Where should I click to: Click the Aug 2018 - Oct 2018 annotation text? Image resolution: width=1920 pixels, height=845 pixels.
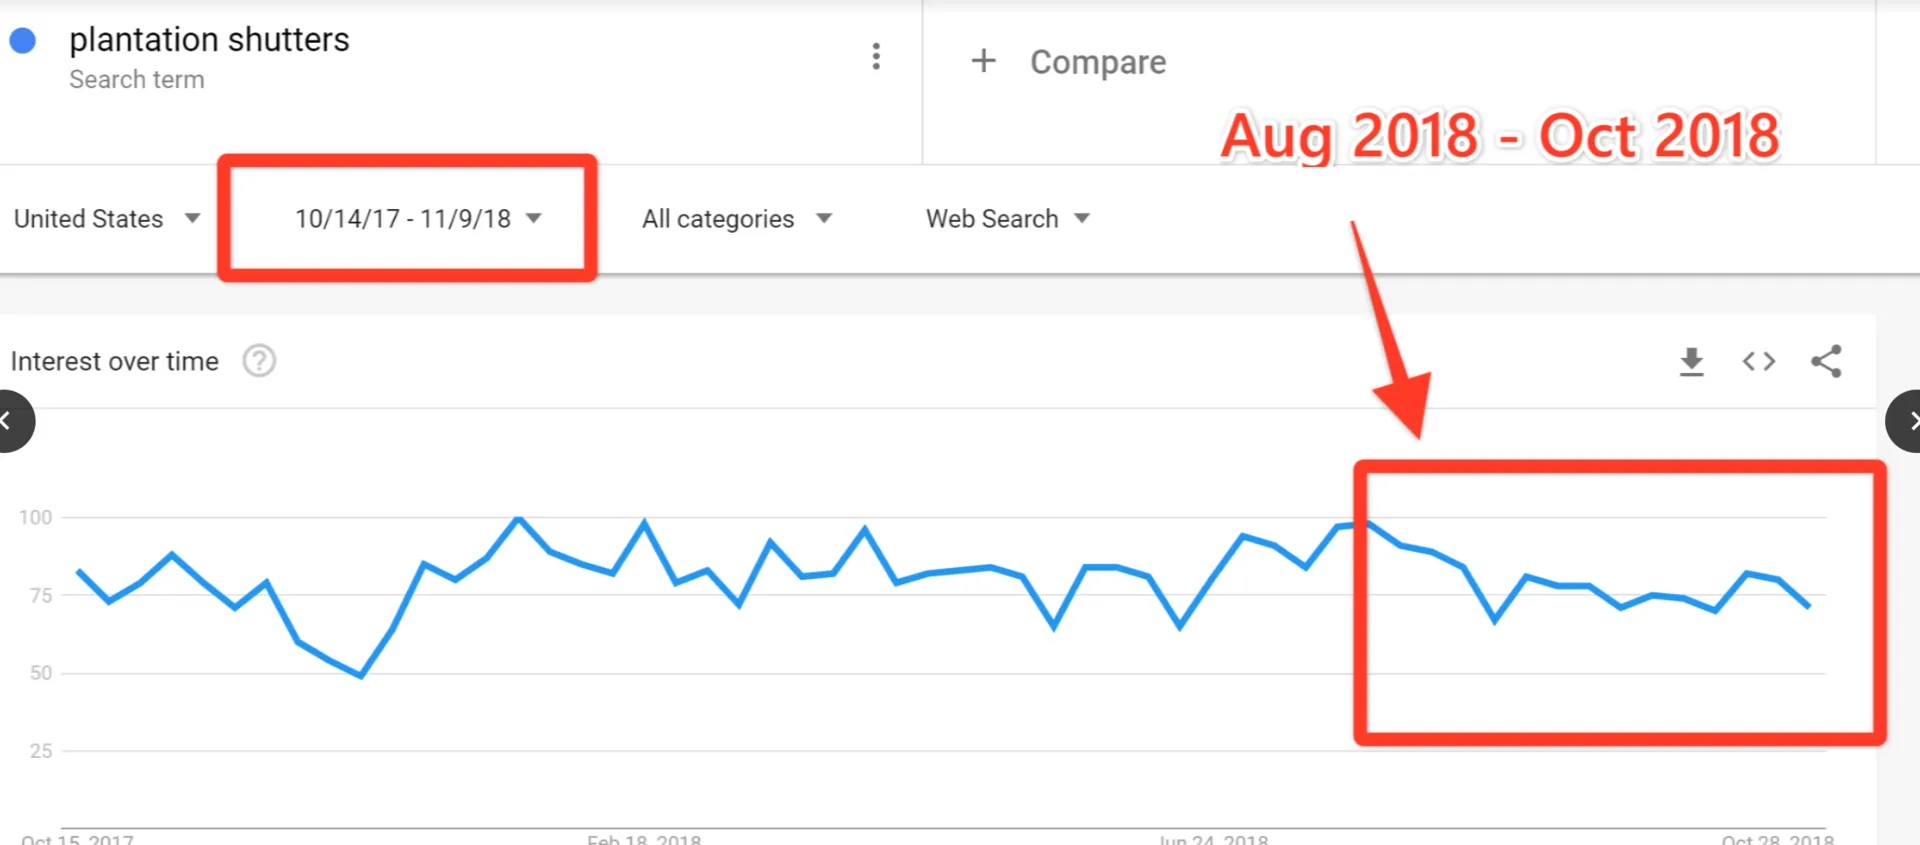coord(1500,136)
